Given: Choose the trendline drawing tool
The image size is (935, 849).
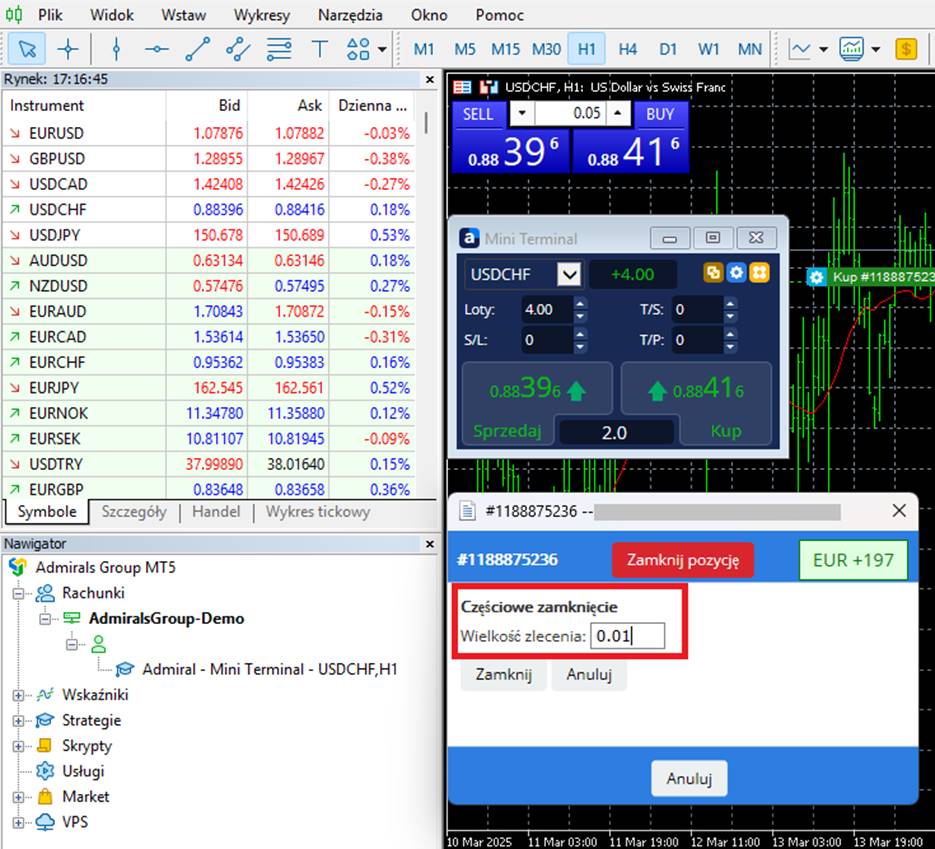Looking at the screenshot, I should coord(197,49).
